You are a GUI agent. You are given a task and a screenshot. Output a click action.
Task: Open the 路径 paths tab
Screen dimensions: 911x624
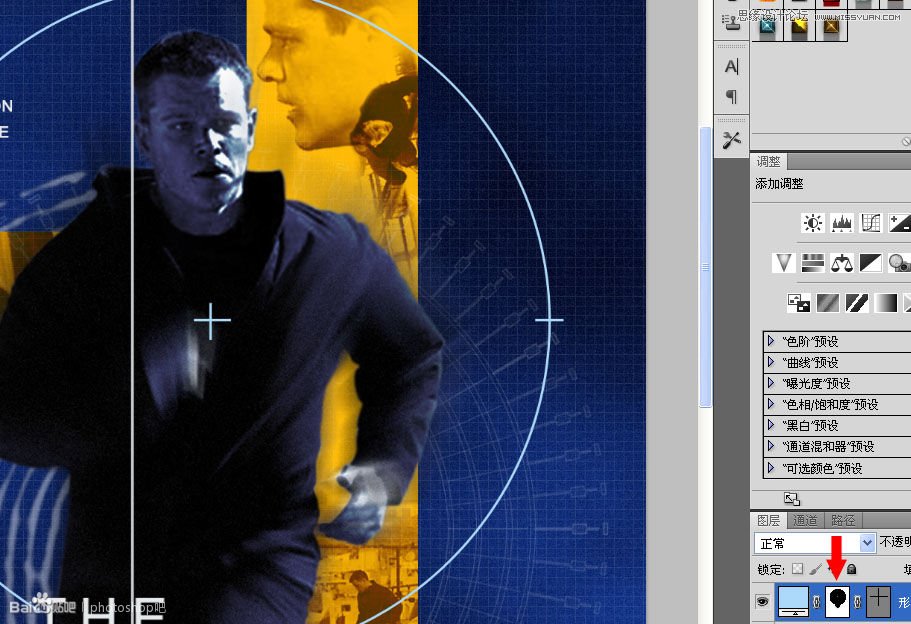pos(842,520)
